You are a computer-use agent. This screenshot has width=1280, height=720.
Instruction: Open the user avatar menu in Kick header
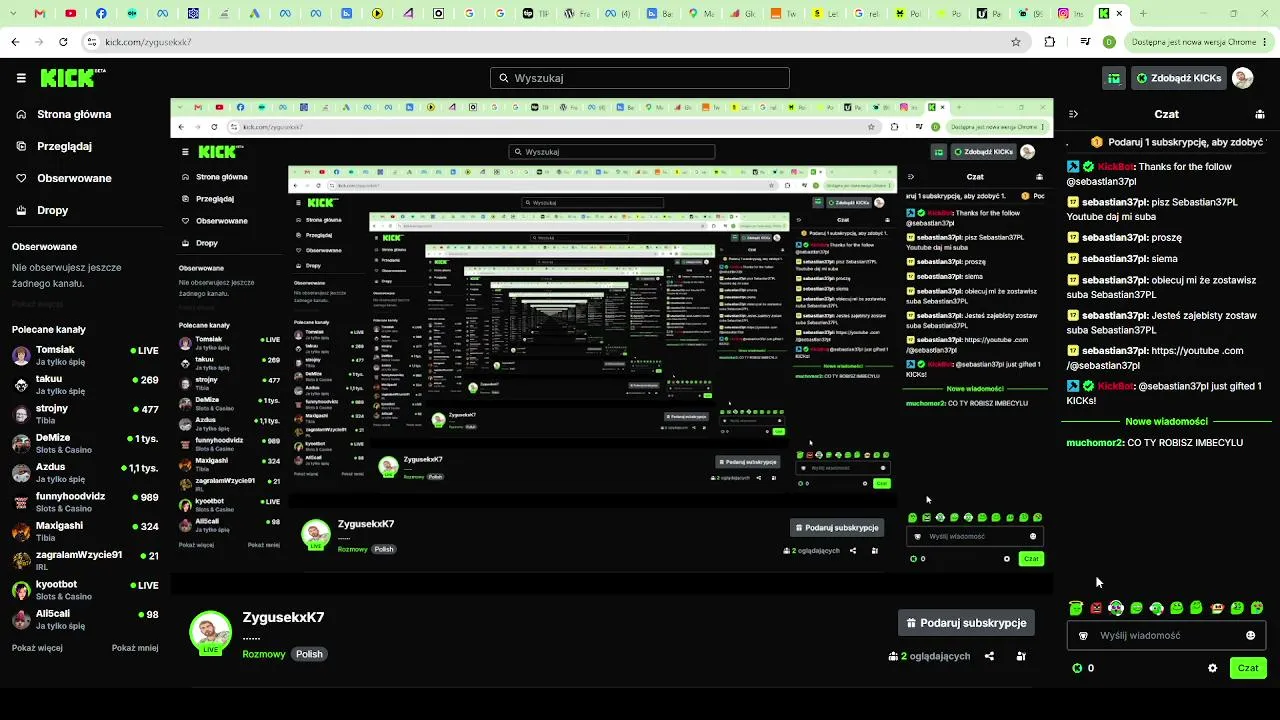pyautogui.click(x=1242, y=78)
